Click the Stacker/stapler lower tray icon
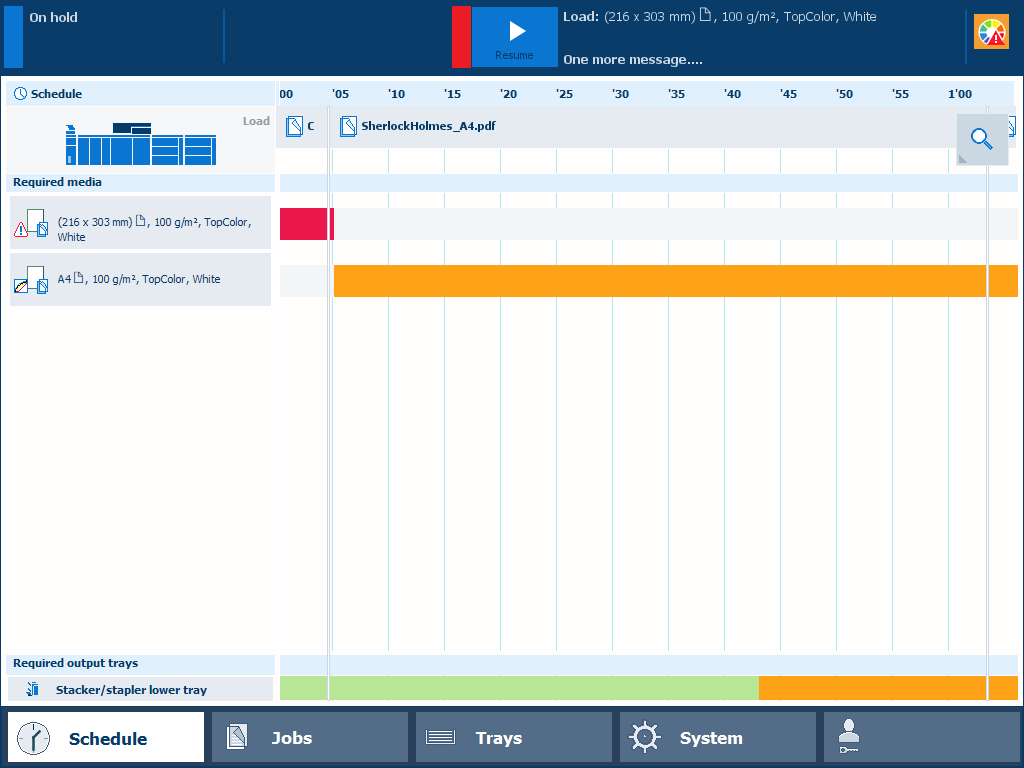Image resolution: width=1024 pixels, height=768 pixels. (33, 689)
